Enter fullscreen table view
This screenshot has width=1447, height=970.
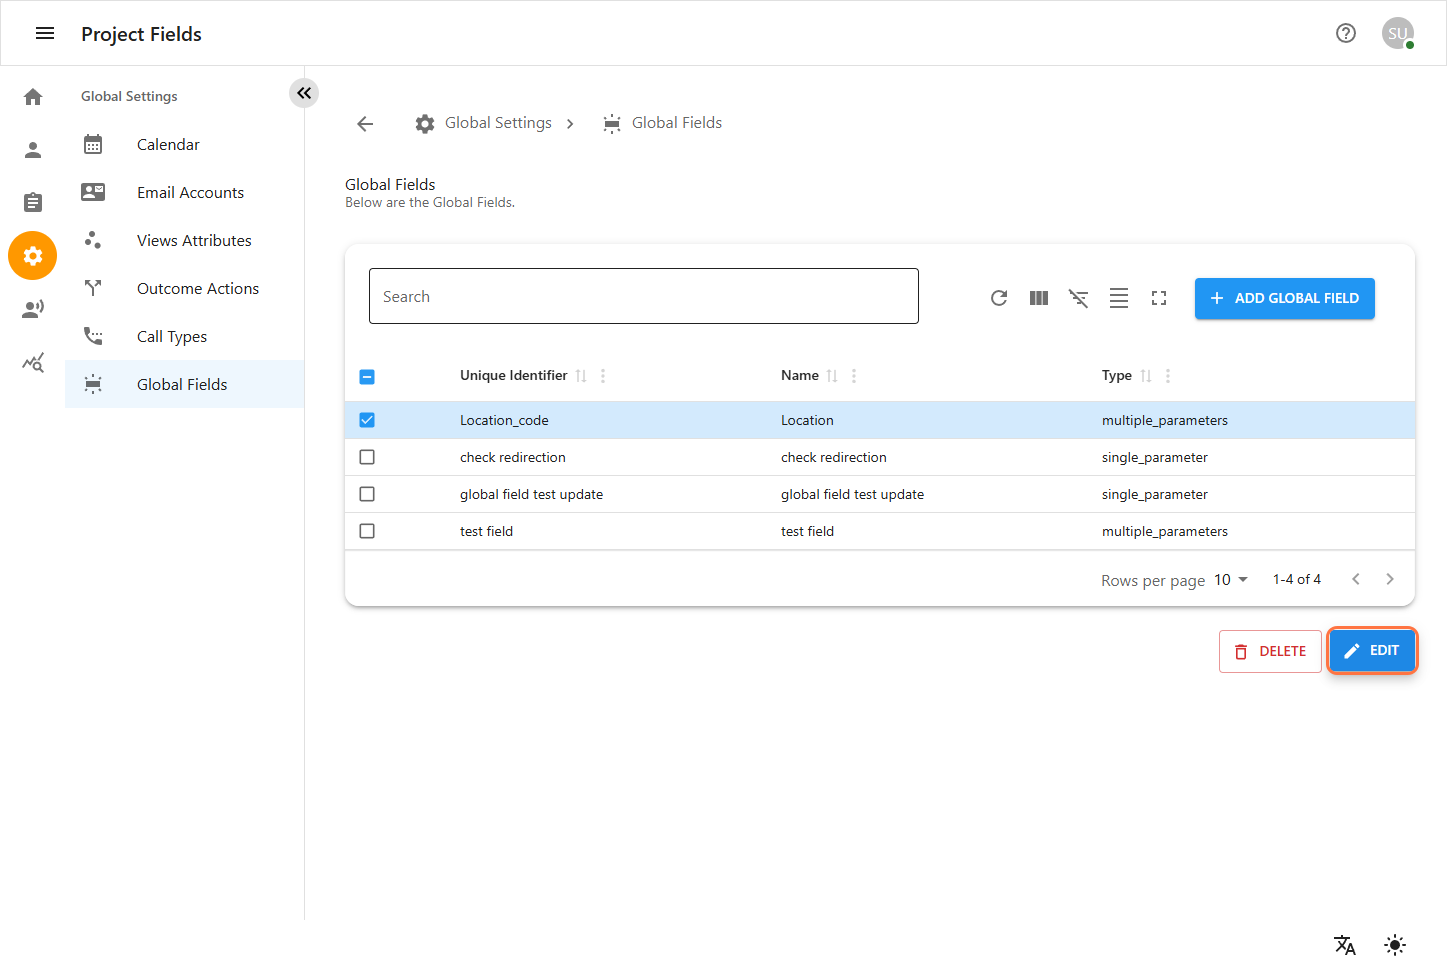point(1158,298)
